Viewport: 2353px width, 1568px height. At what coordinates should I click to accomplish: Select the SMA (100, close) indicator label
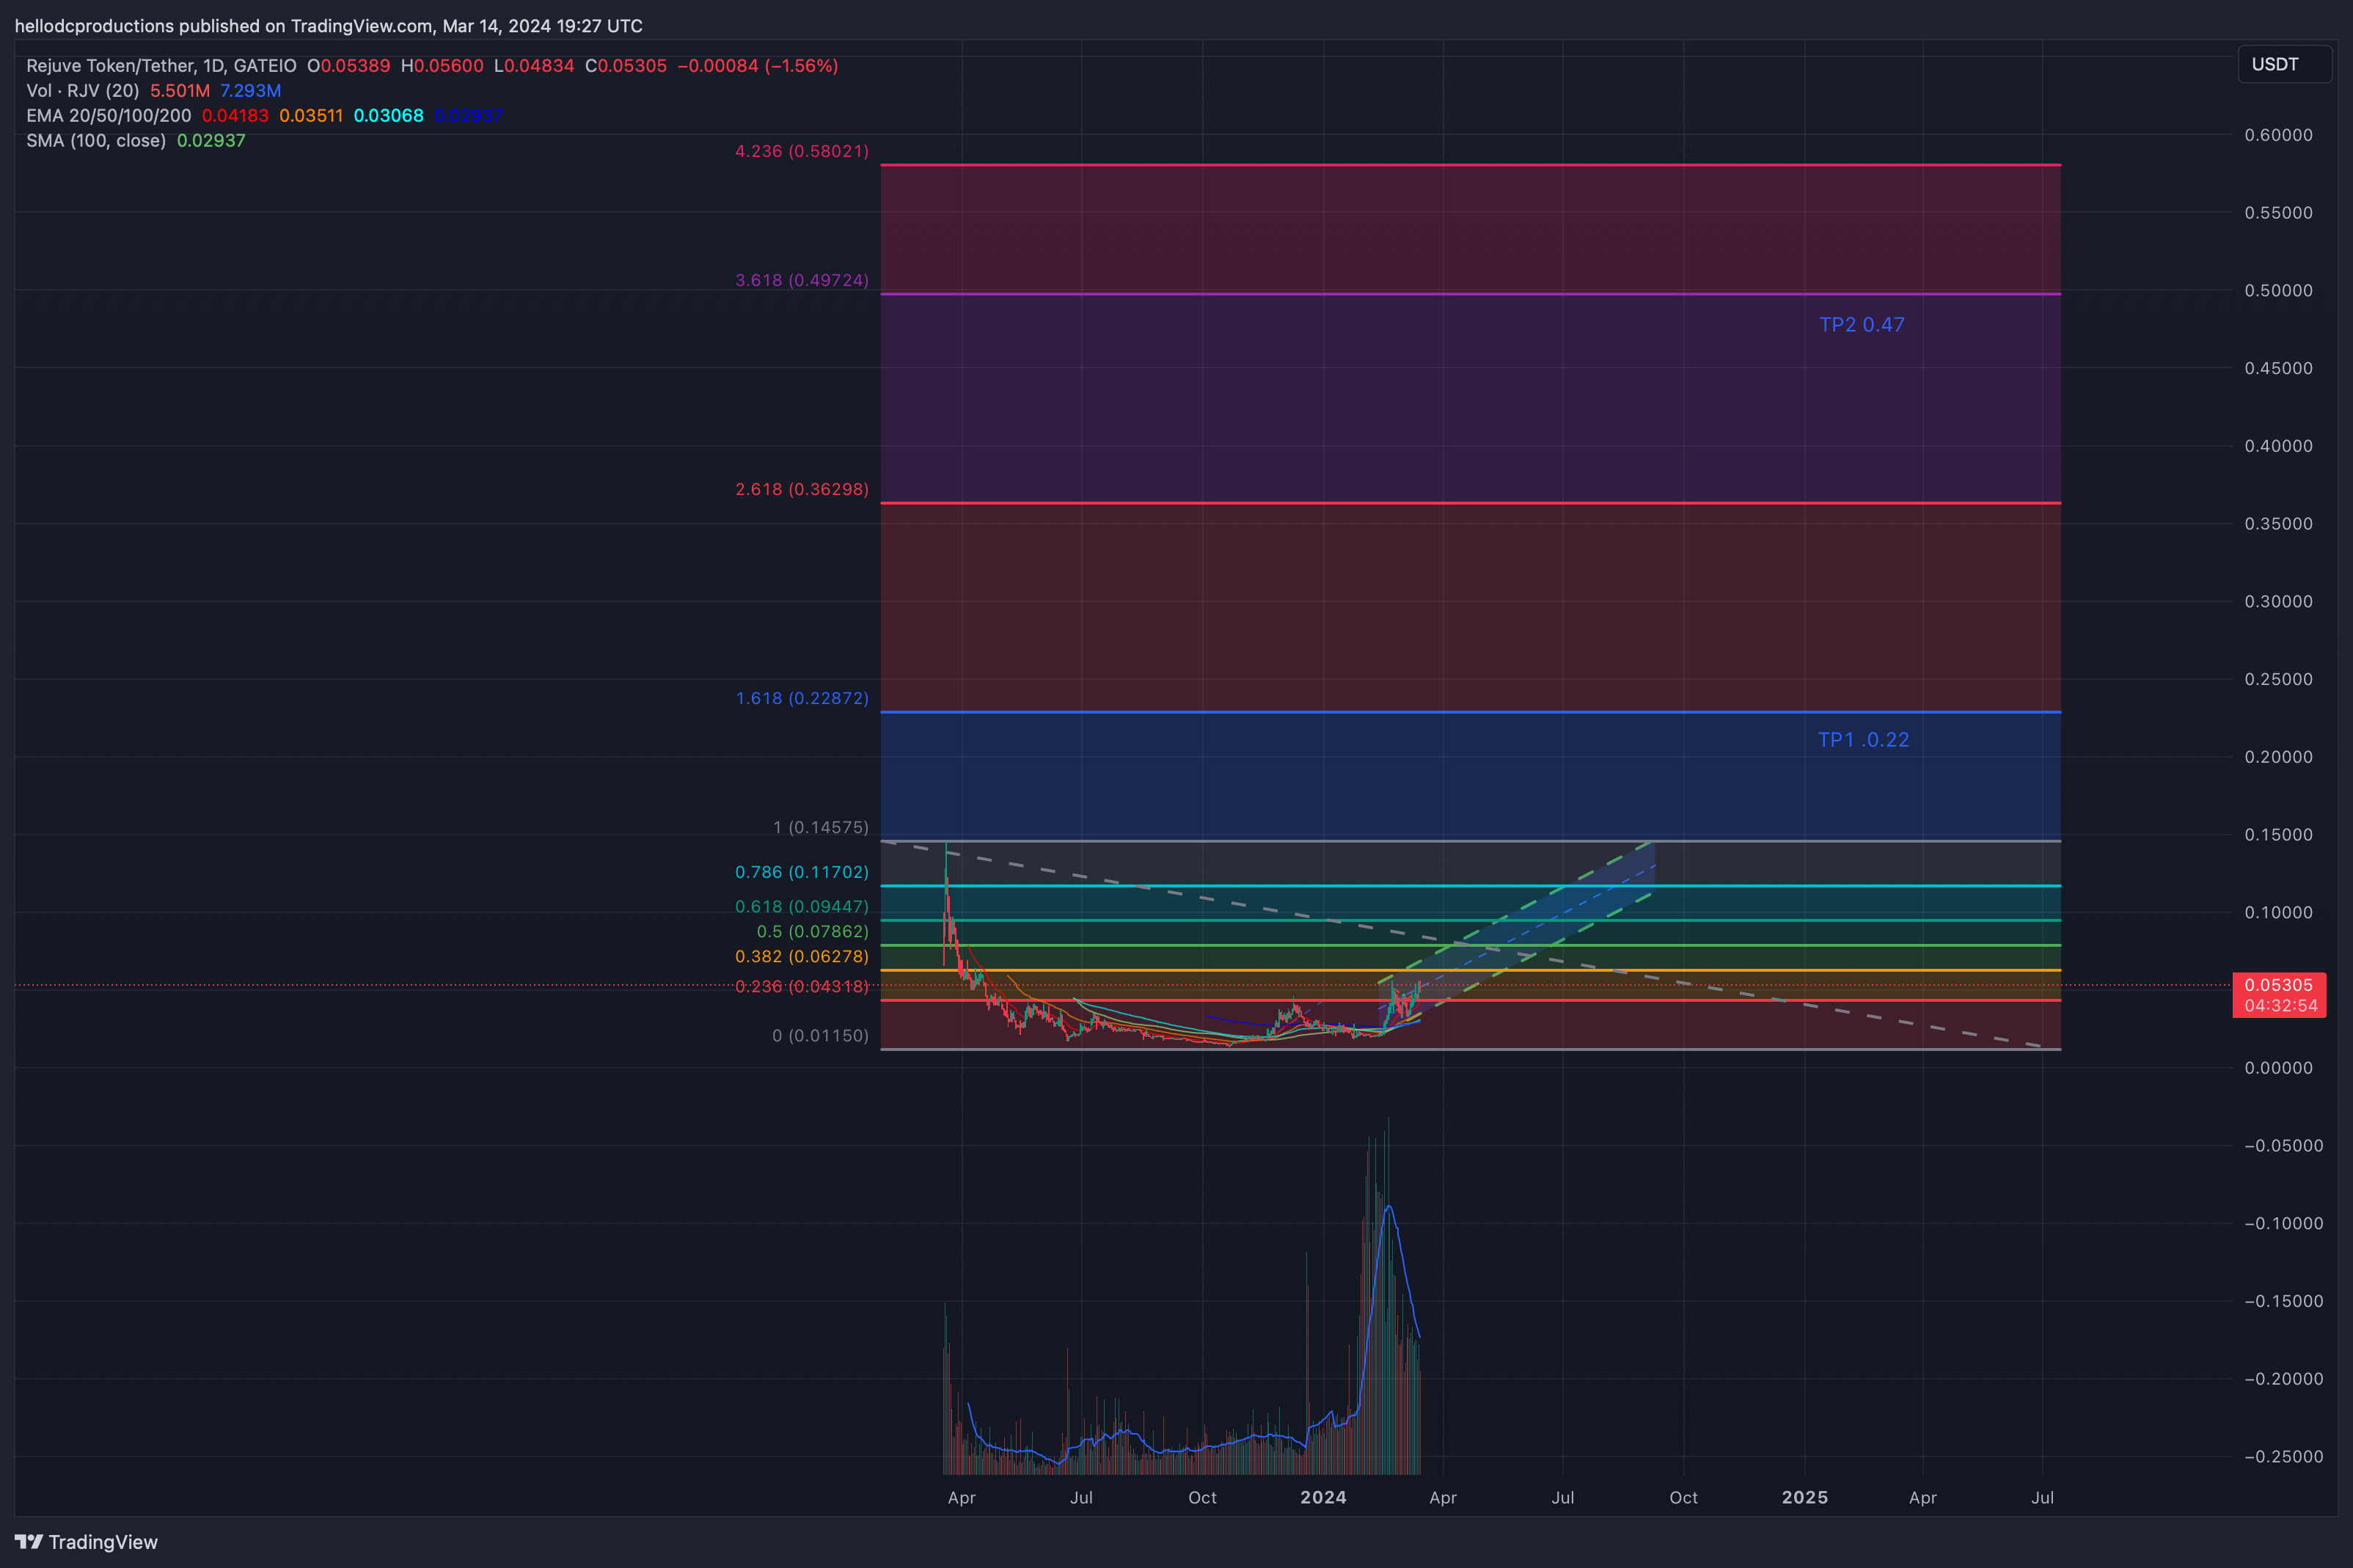[96, 141]
